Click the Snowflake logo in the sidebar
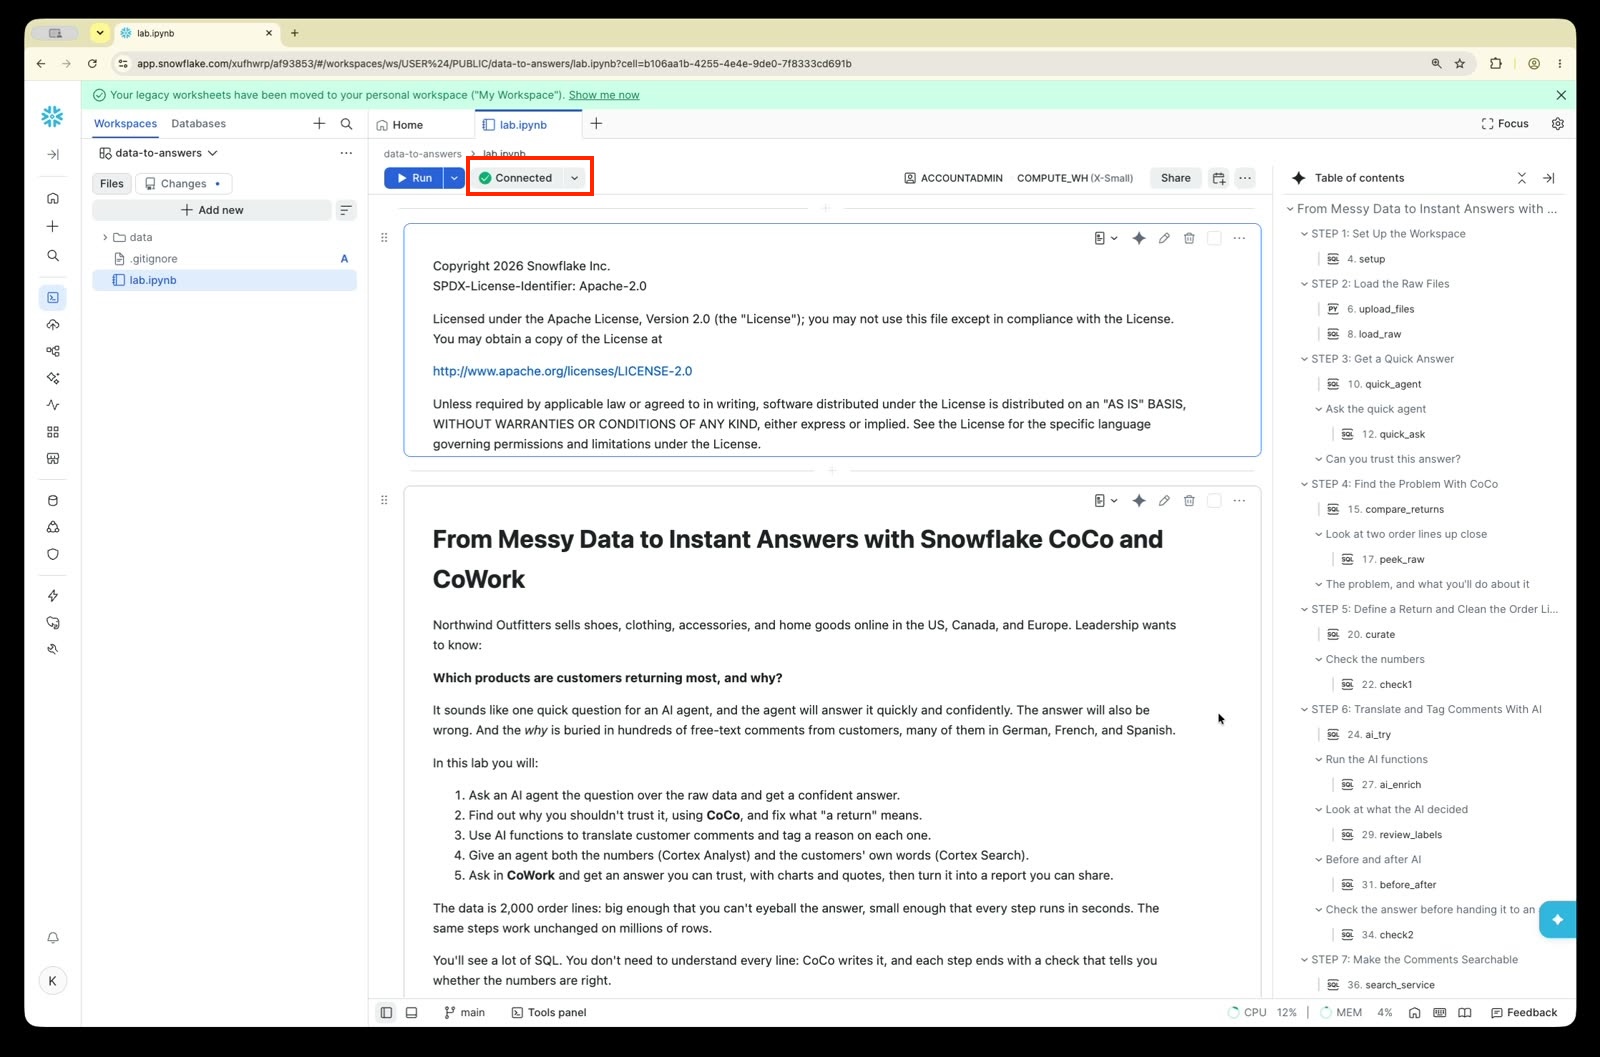The height and width of the screenshot is (1057, 1600). coord(52,117)
